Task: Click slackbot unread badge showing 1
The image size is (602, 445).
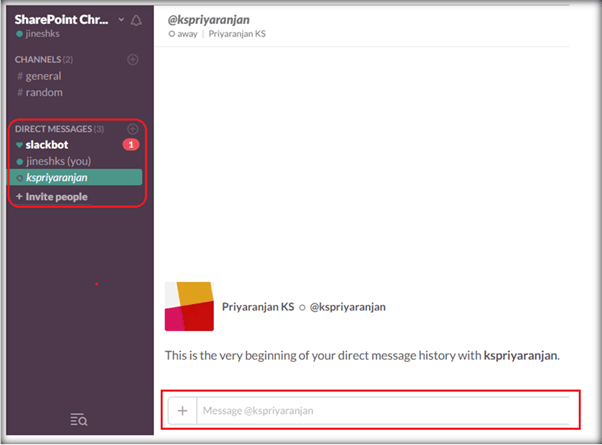Action: (131, 145)
